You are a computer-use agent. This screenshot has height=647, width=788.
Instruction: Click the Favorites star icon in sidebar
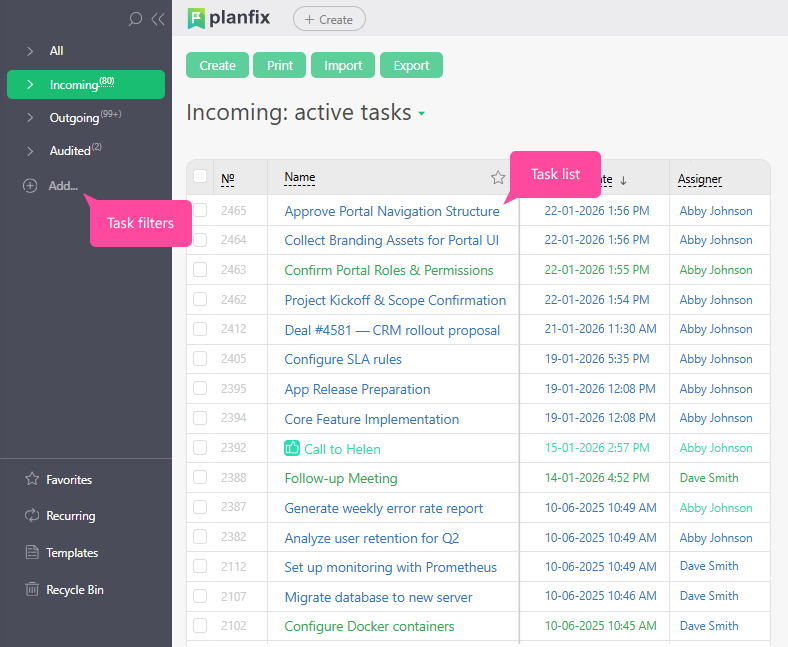coord(32,480)
